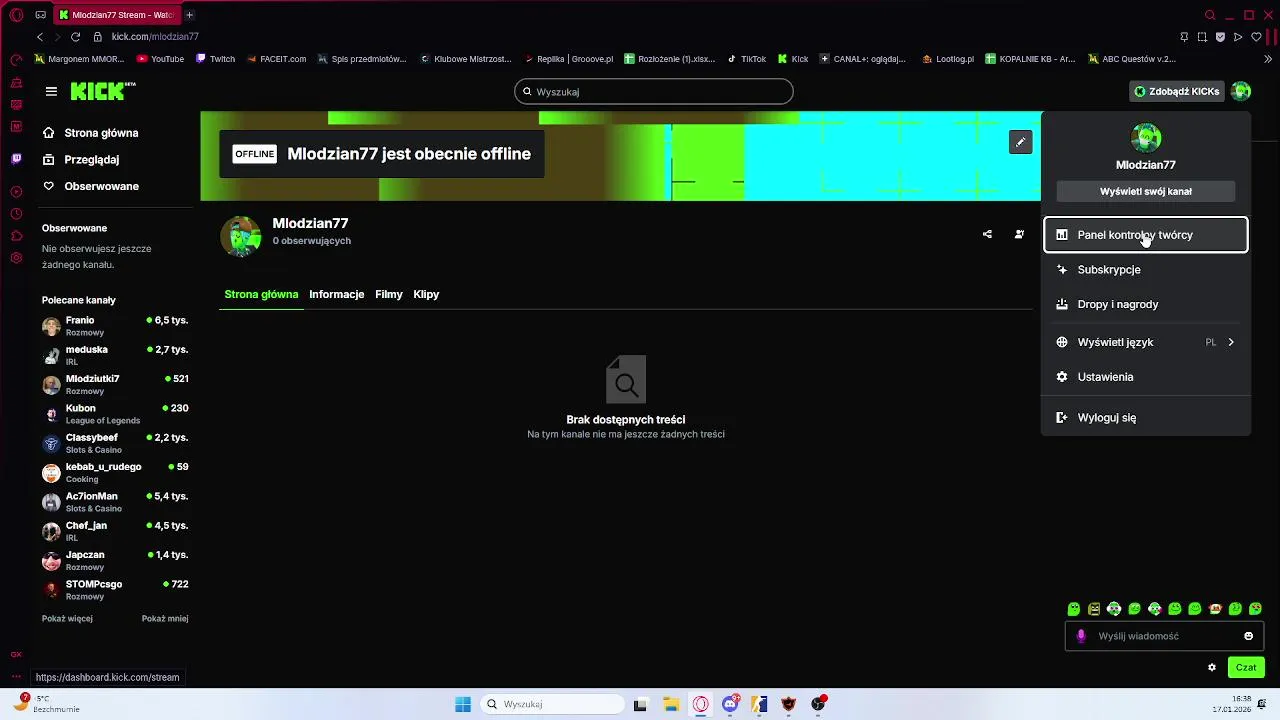The height and width of the screenshot is (720, 1280).
Task: Click the ad blocker shield icon
Action: coord(1220,37)
